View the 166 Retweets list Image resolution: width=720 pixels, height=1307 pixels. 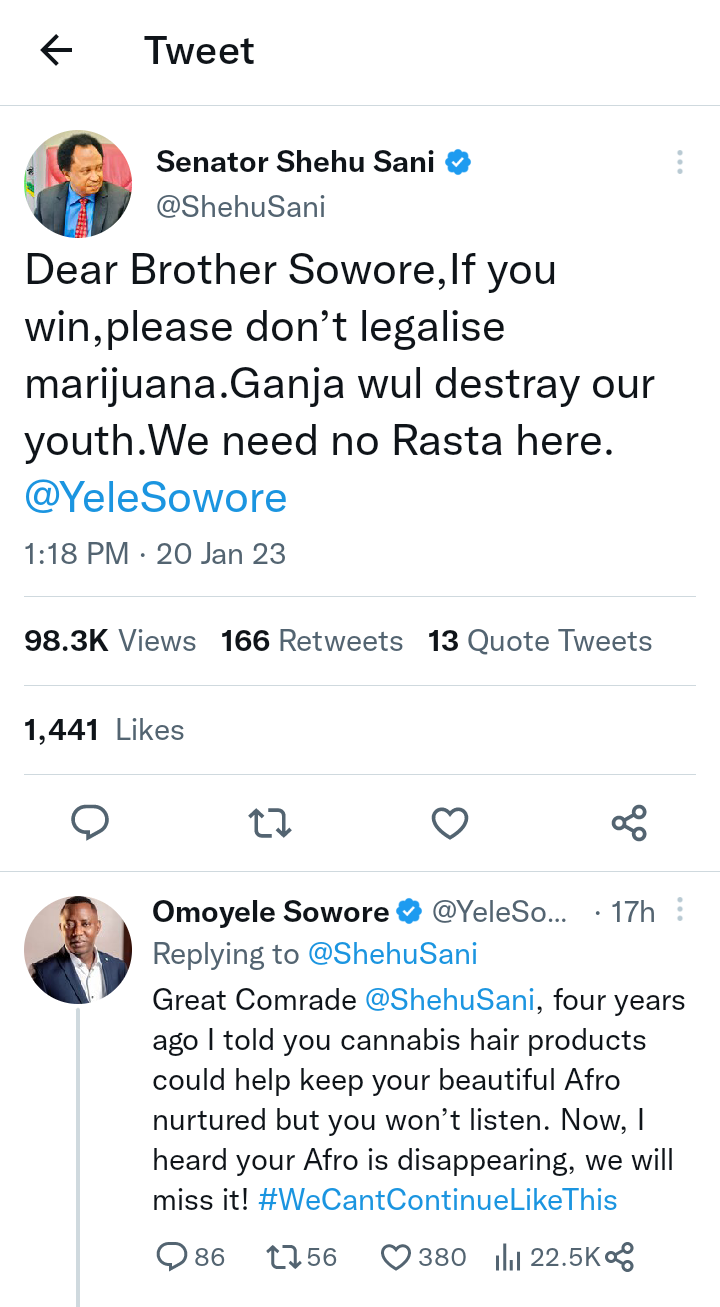pos(312,641)
